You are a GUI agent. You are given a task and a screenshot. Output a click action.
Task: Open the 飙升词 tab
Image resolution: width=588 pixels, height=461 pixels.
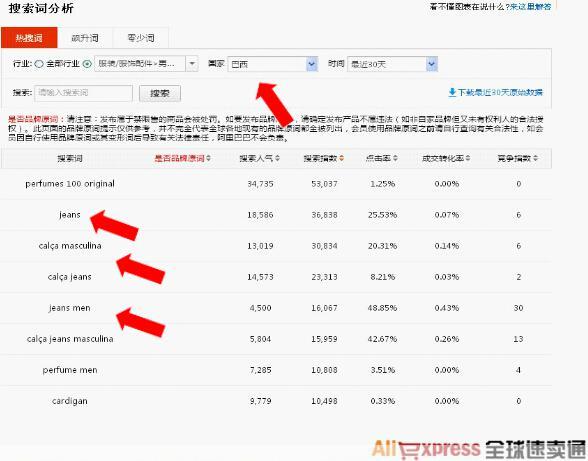85,38
